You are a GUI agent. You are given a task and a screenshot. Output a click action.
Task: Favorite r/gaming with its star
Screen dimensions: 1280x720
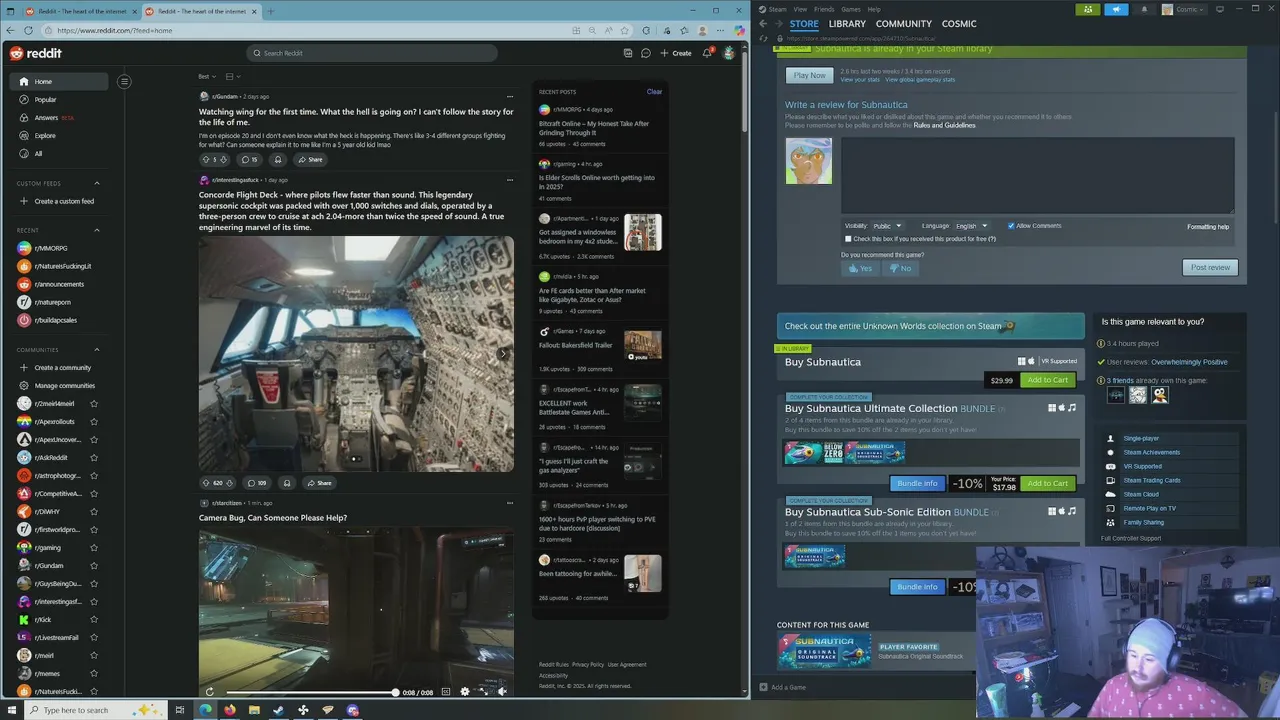94,548
